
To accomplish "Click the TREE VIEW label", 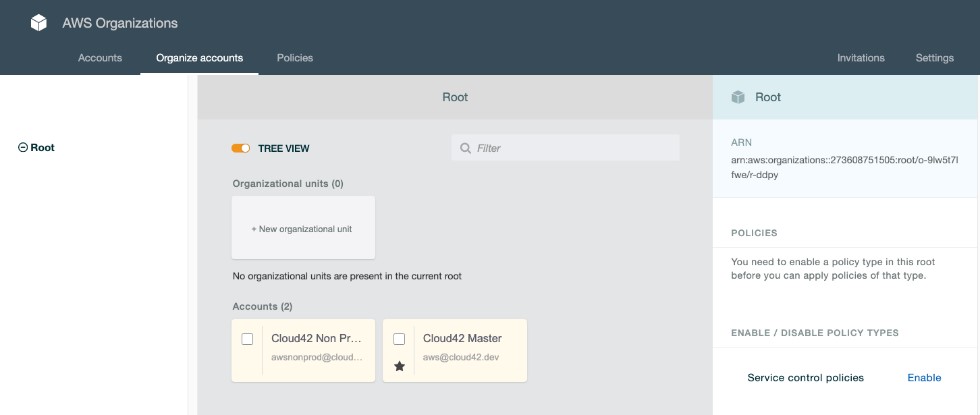I will [x=284, y=149].
